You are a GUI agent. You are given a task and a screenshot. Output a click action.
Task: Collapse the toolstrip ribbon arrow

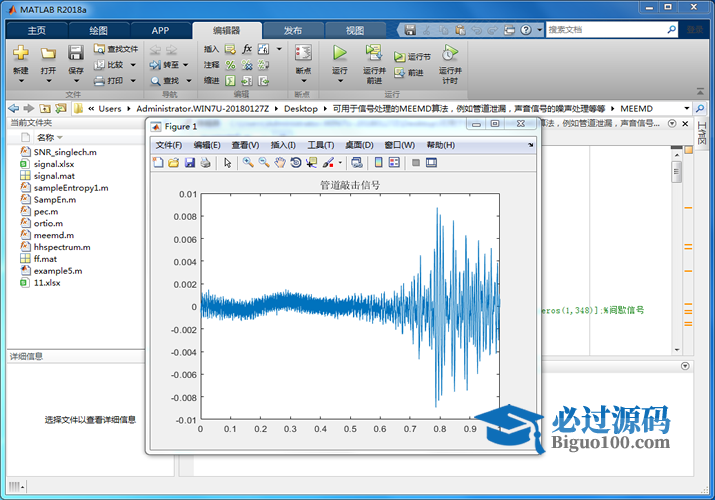pyautogui.click(x=700, y=91)
